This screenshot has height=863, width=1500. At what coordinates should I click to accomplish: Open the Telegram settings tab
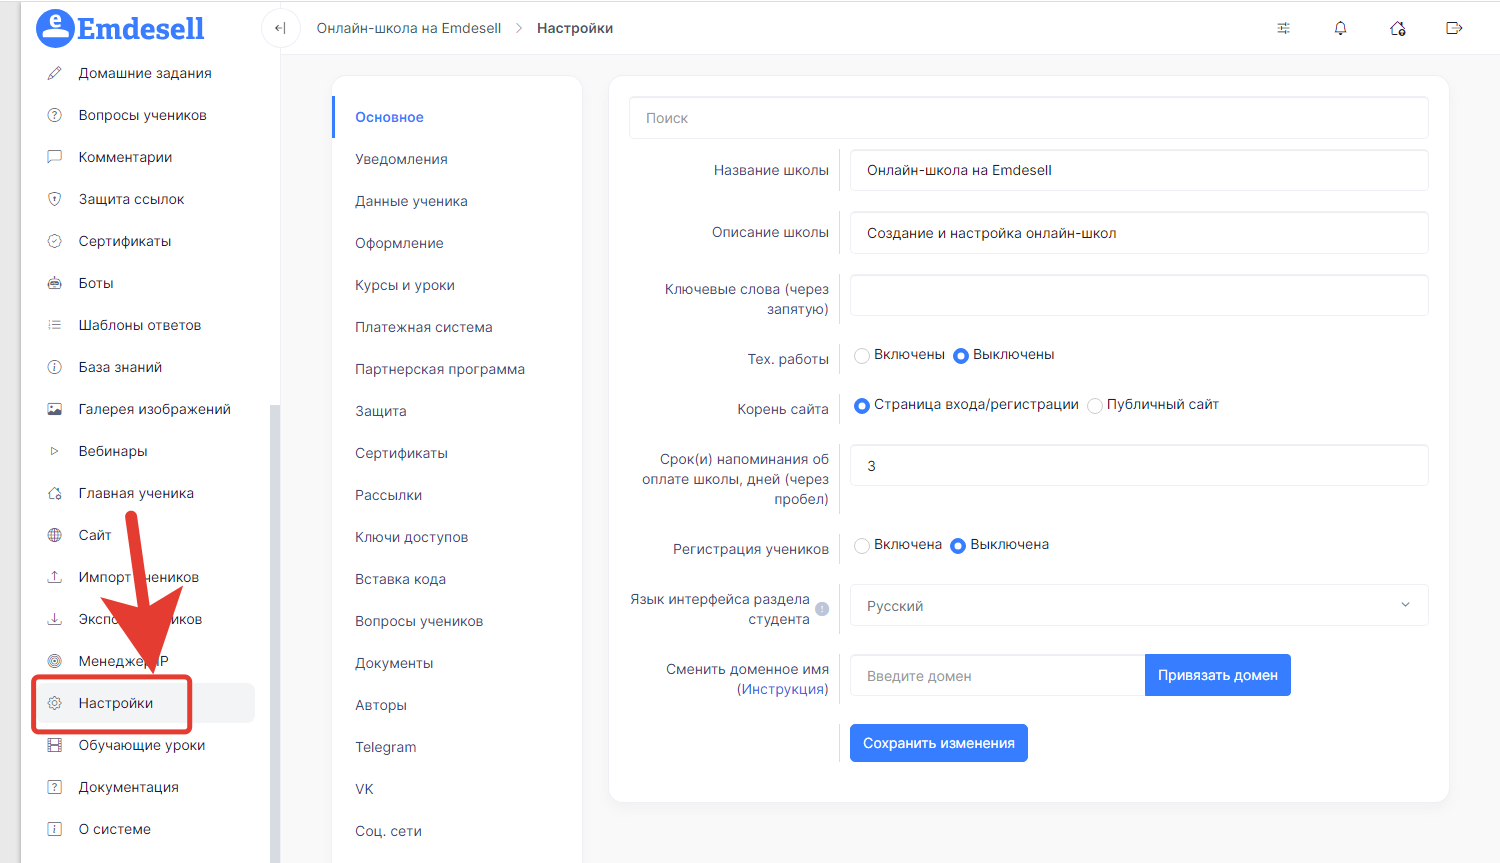pyautogui.click(x=386, y=747)
